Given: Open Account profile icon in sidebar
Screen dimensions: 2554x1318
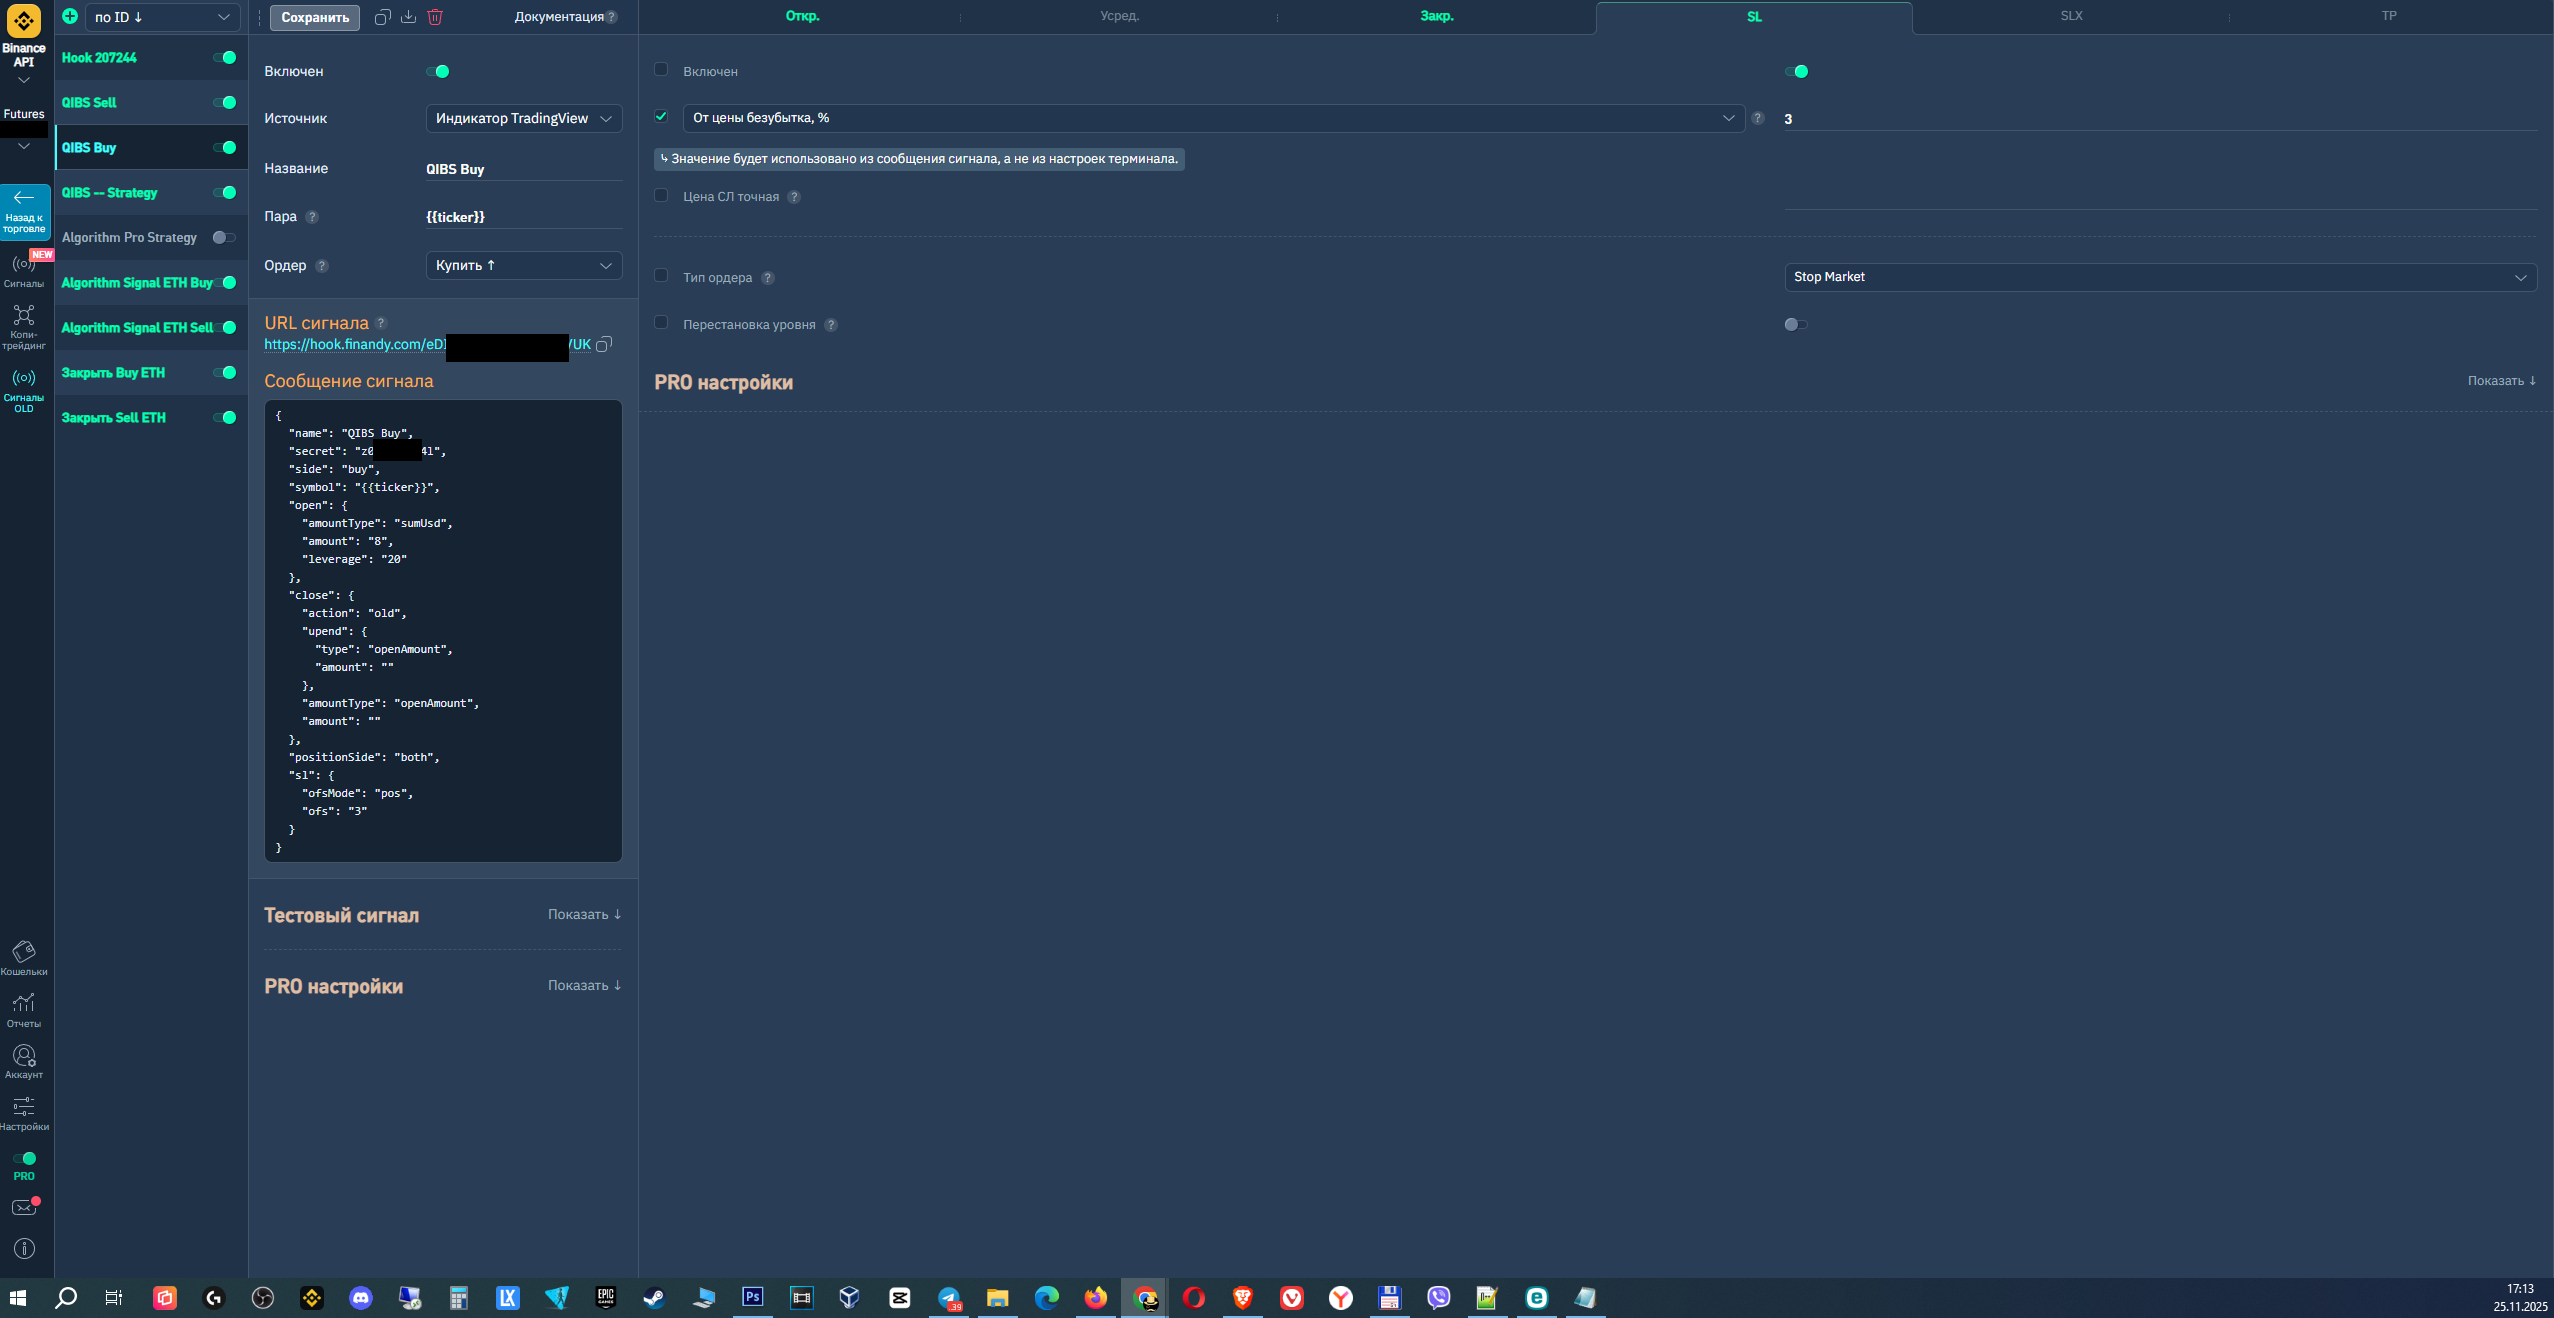Looking at the screenshot, I should tap(24, 1061).
